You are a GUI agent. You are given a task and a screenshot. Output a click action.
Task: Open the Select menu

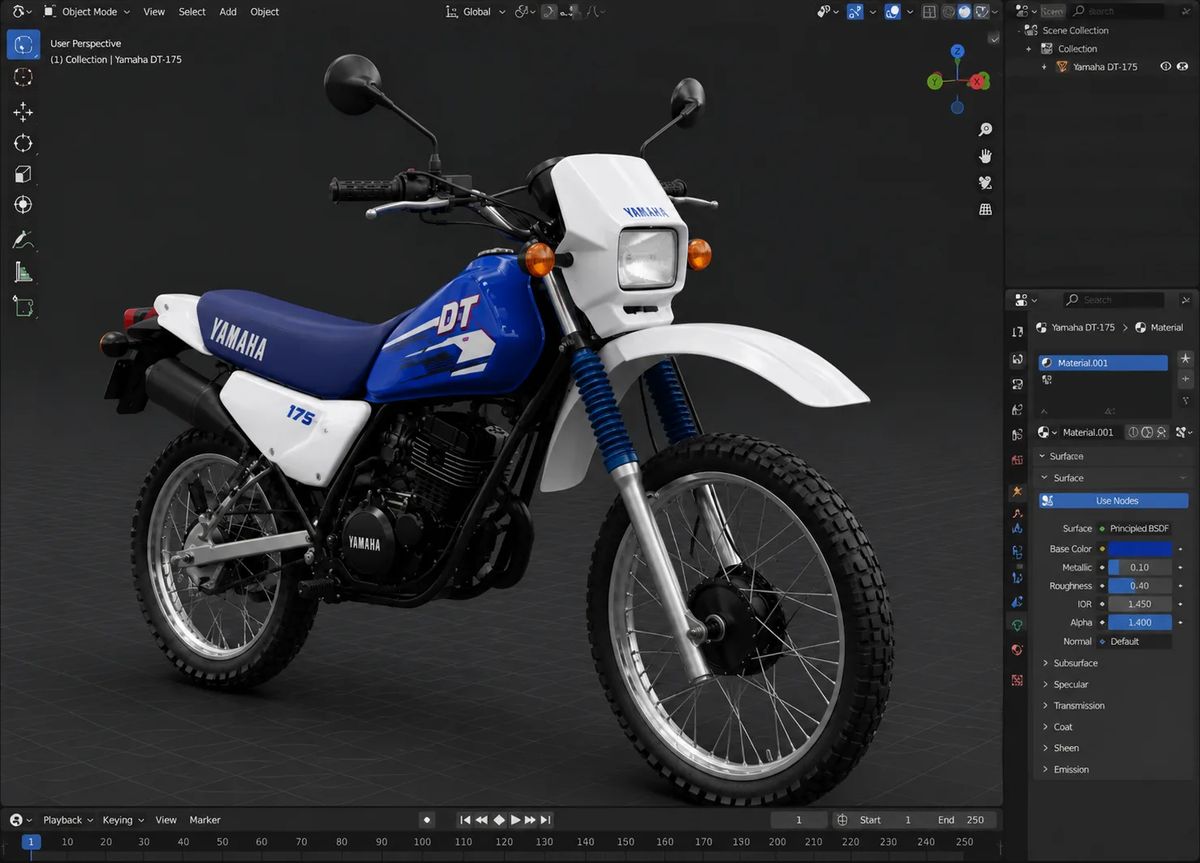[x=192, y=12]
